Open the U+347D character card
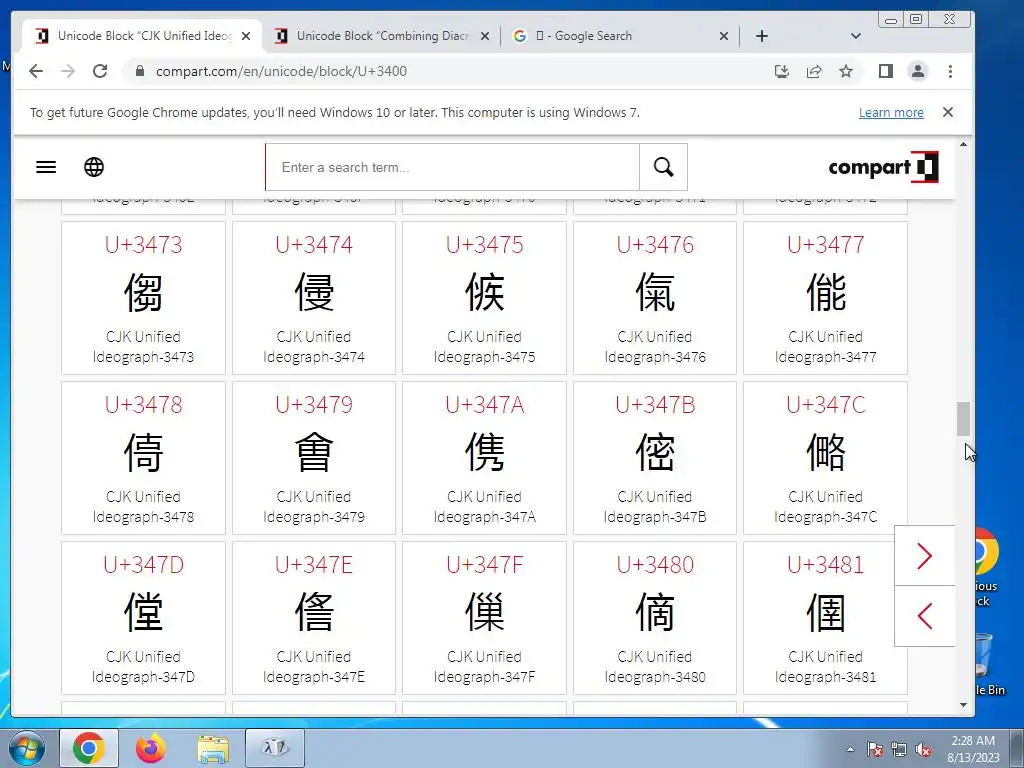 143,618
